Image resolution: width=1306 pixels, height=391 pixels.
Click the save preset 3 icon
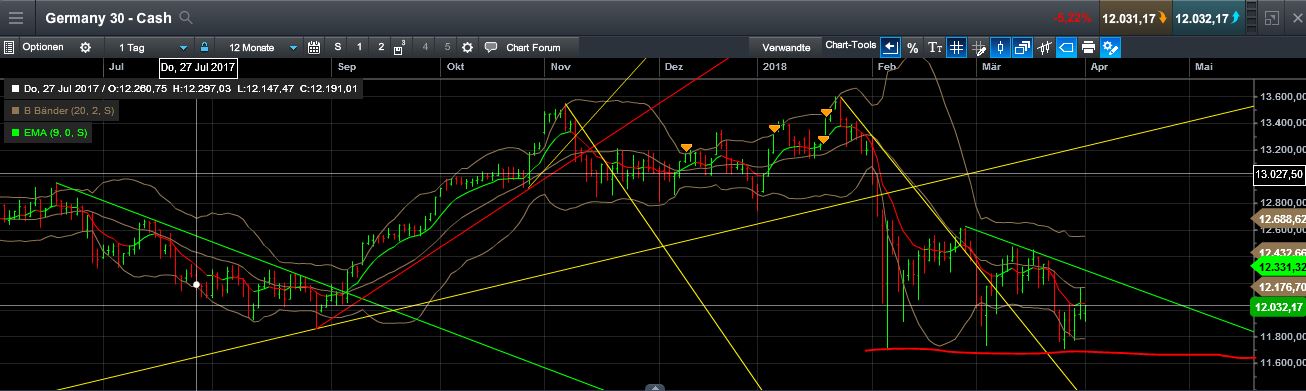[x=400, y=47]
